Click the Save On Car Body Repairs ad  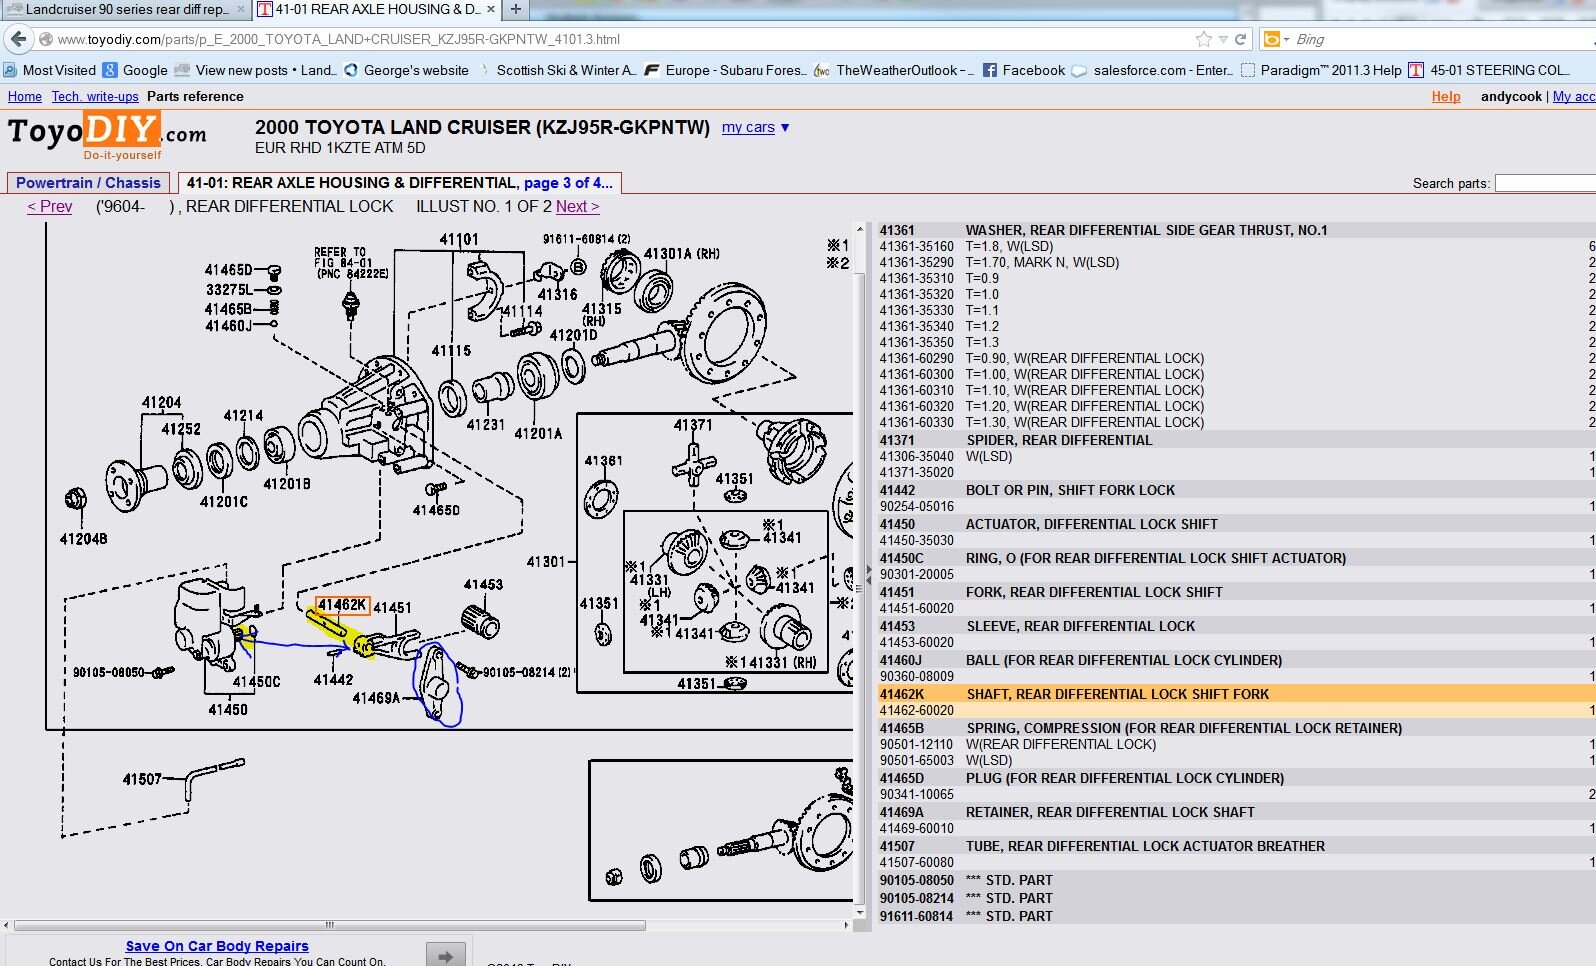(217, 946)
